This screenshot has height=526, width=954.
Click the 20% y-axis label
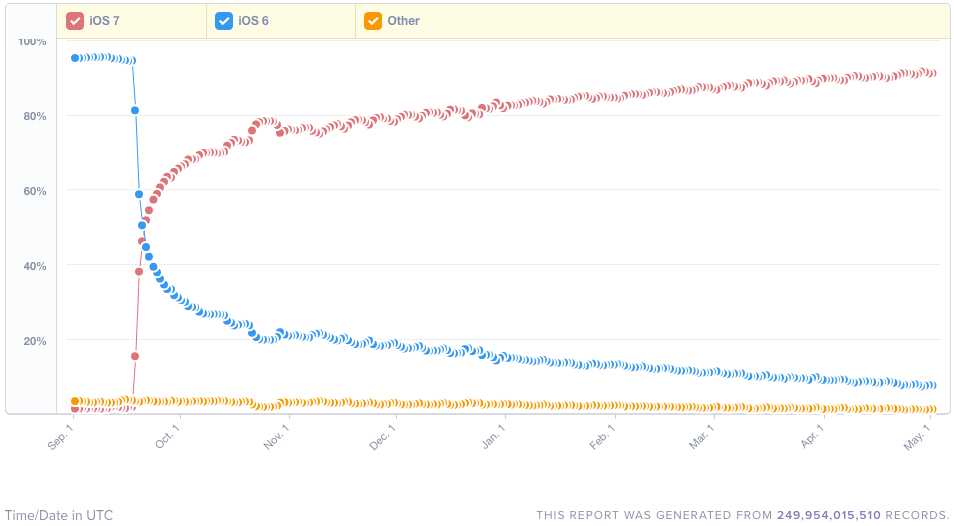click(x=33, y=341)
